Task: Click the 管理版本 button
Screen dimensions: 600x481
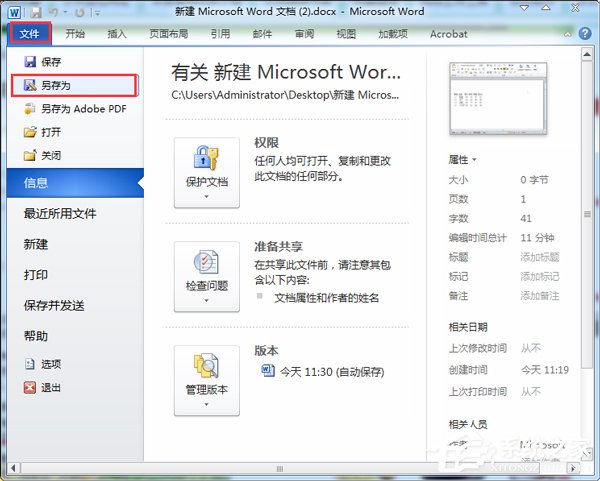Action: tap(207, 380)
